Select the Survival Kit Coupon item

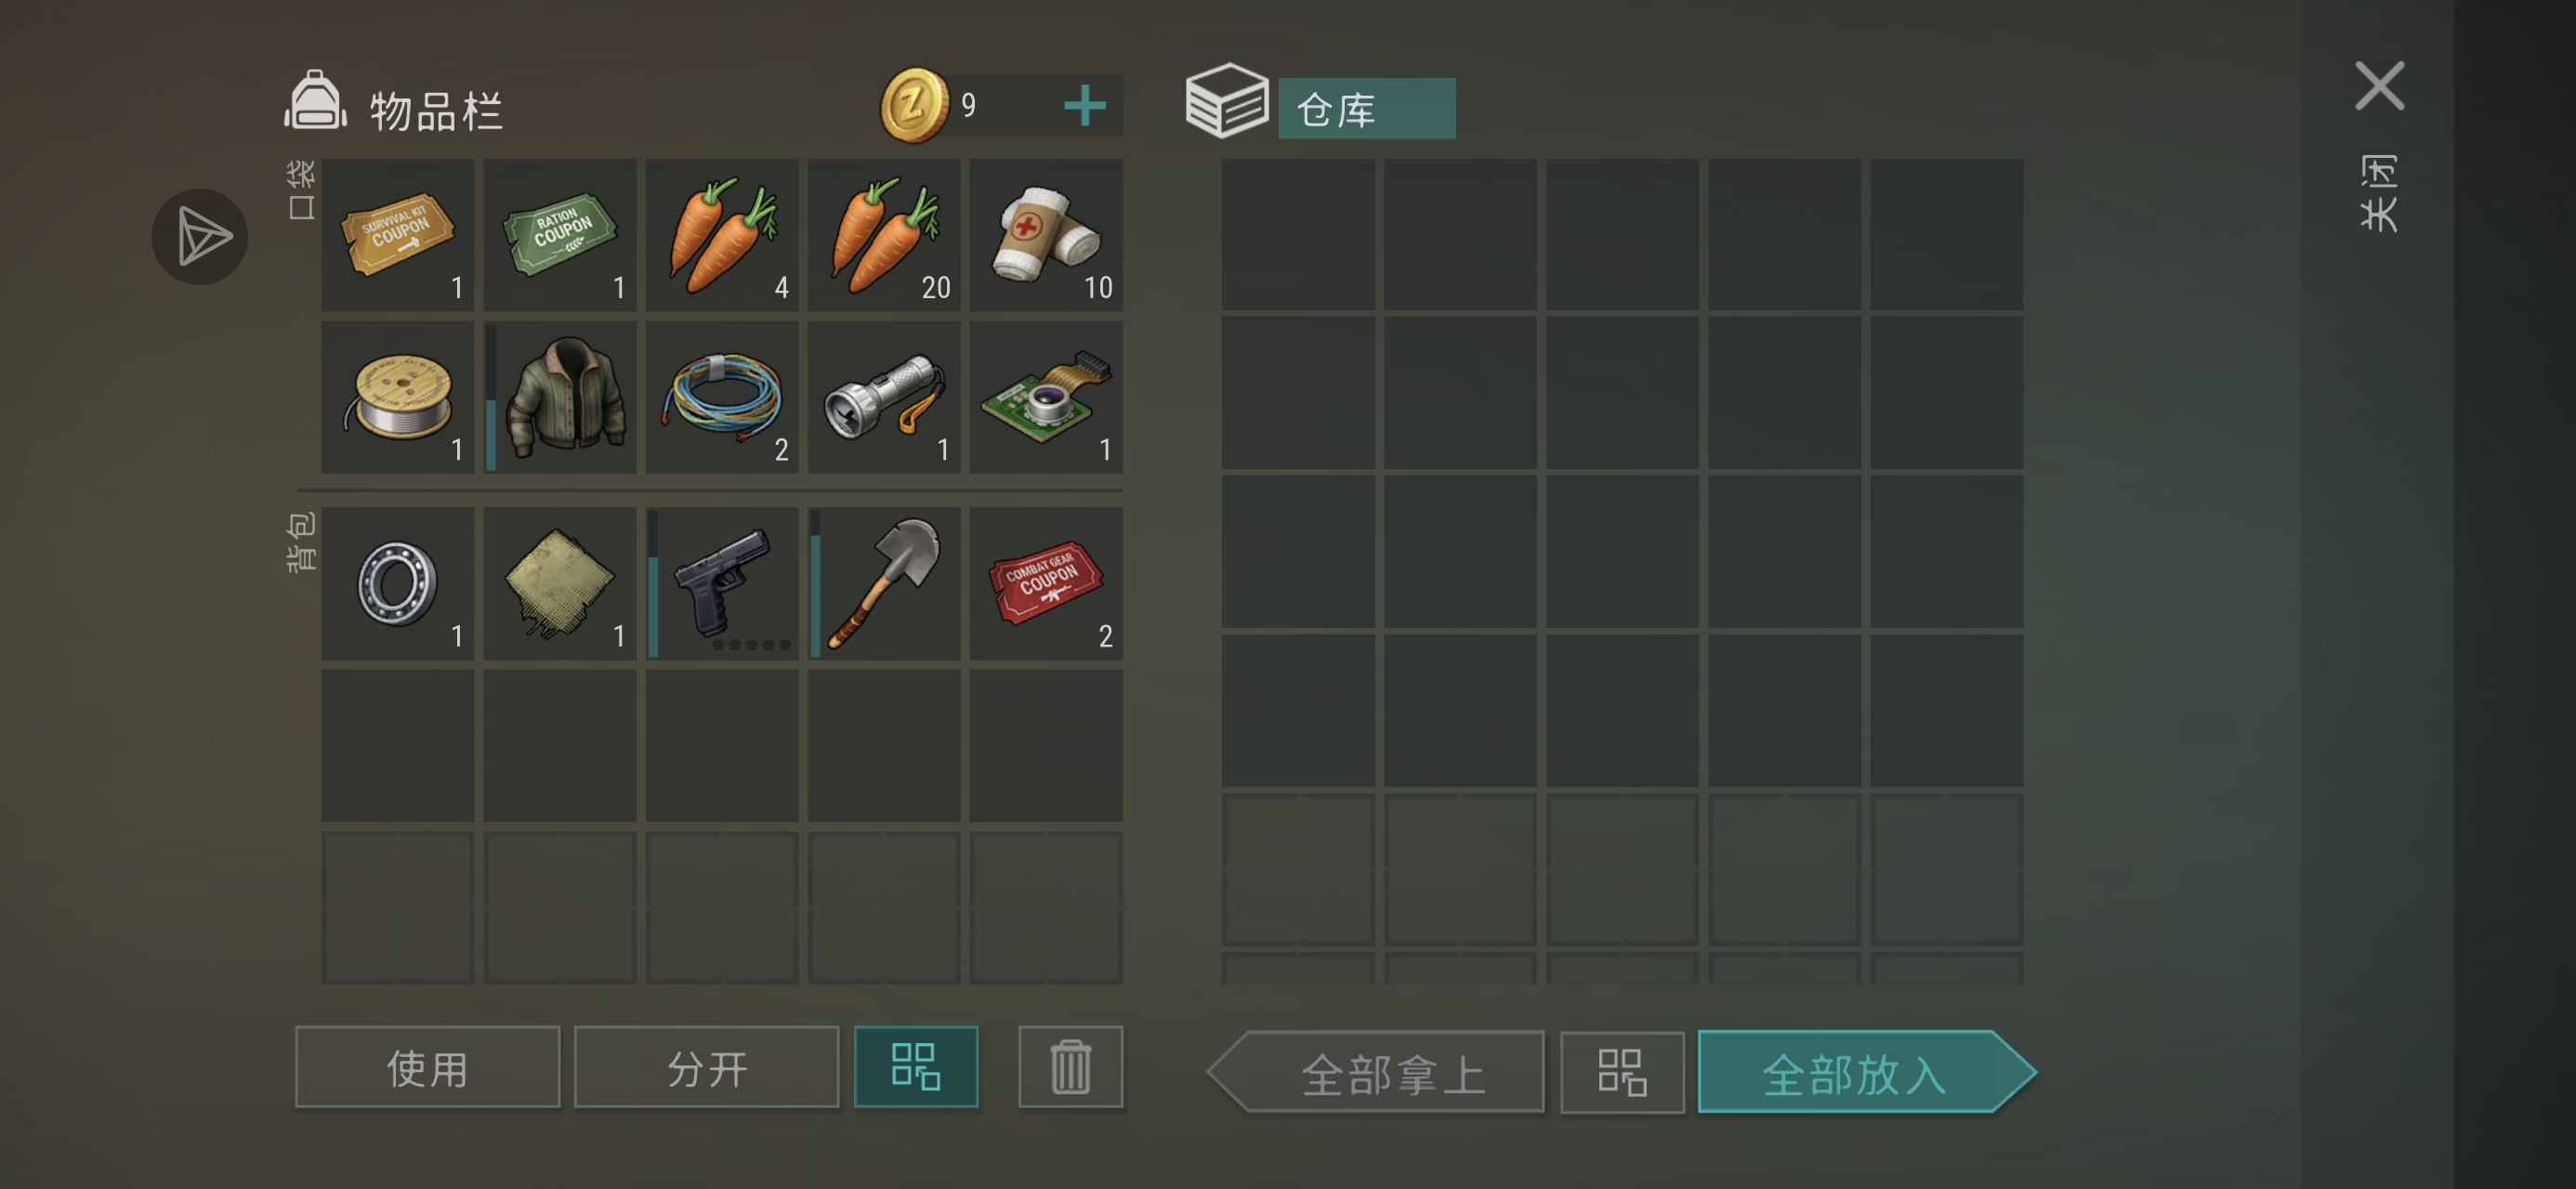click(x=398, y=234)
